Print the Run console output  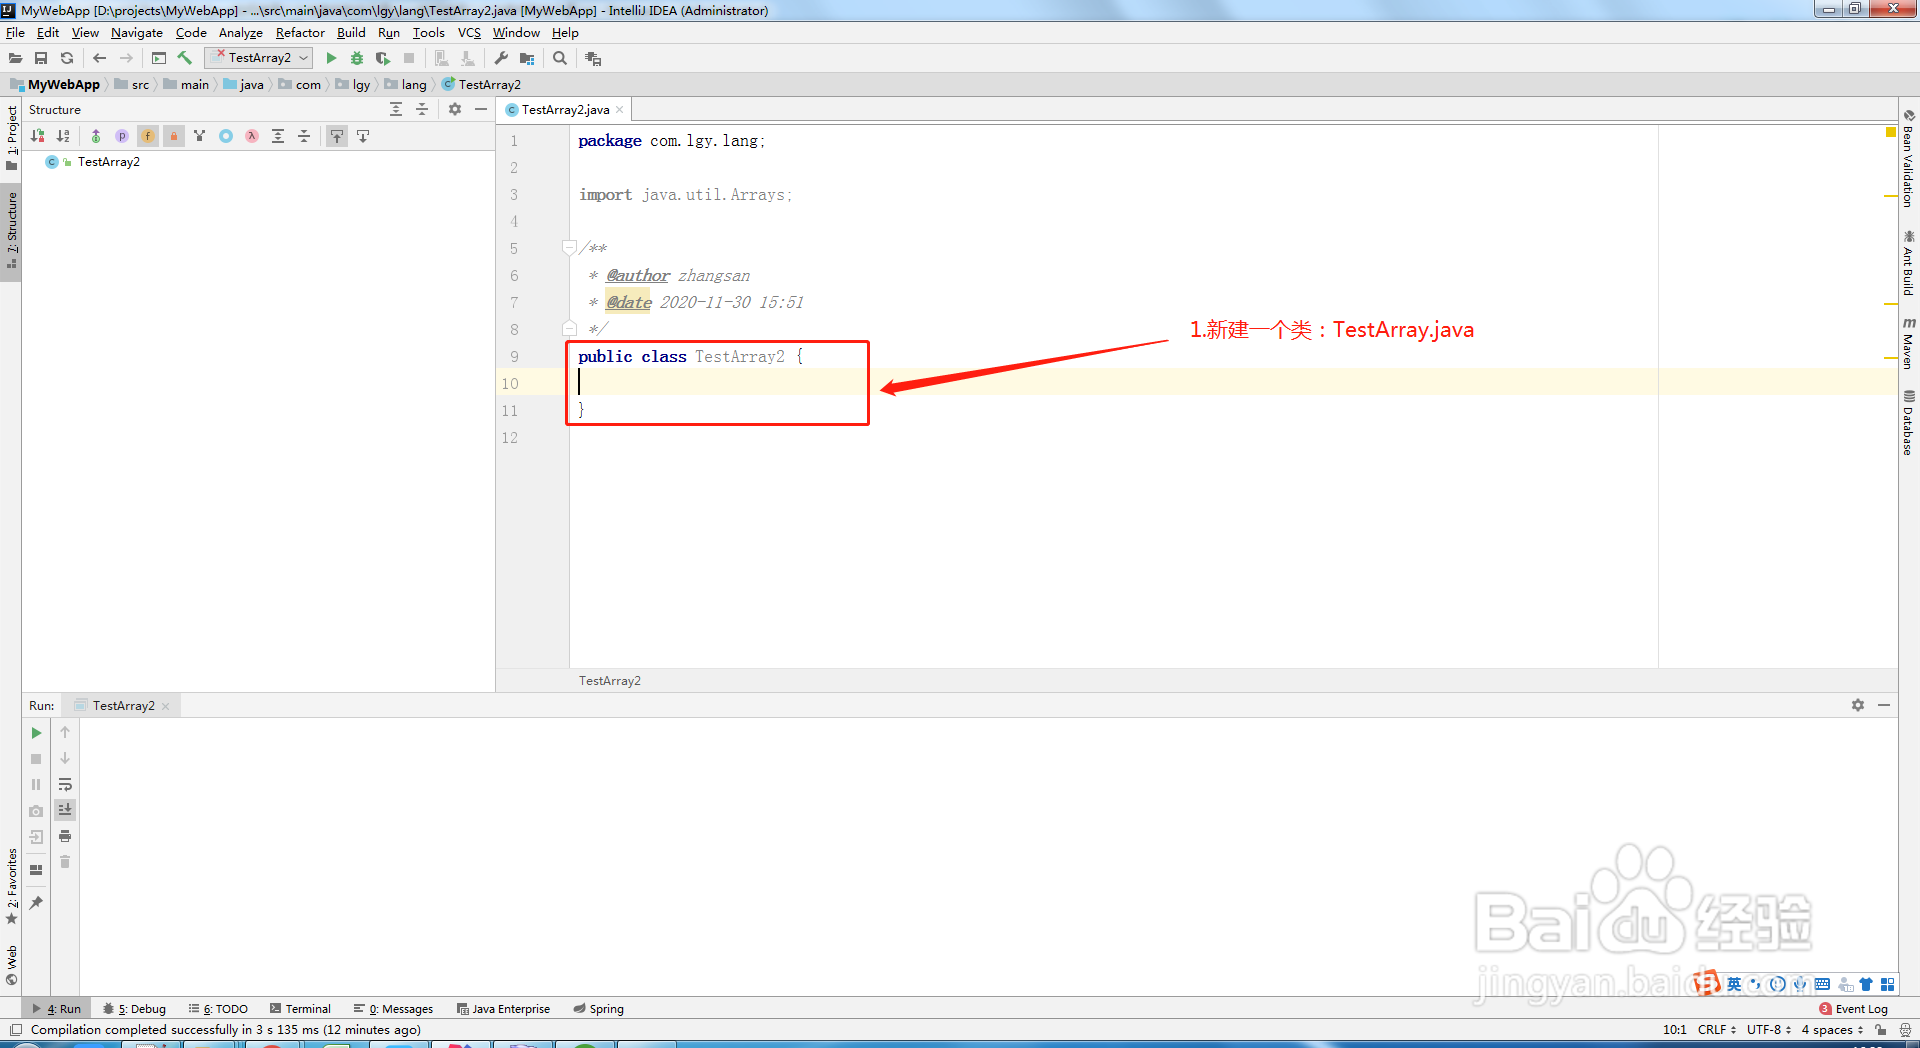[x=65, y=836]
